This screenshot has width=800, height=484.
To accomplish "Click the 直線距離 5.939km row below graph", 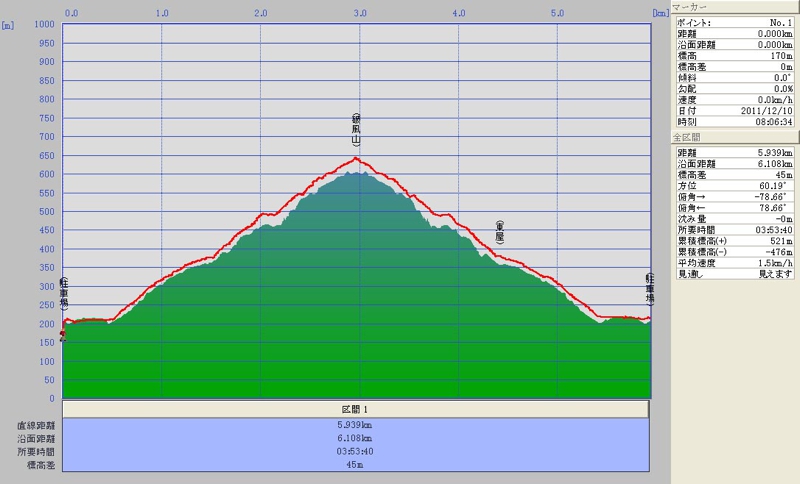I will tap(356, 425).
